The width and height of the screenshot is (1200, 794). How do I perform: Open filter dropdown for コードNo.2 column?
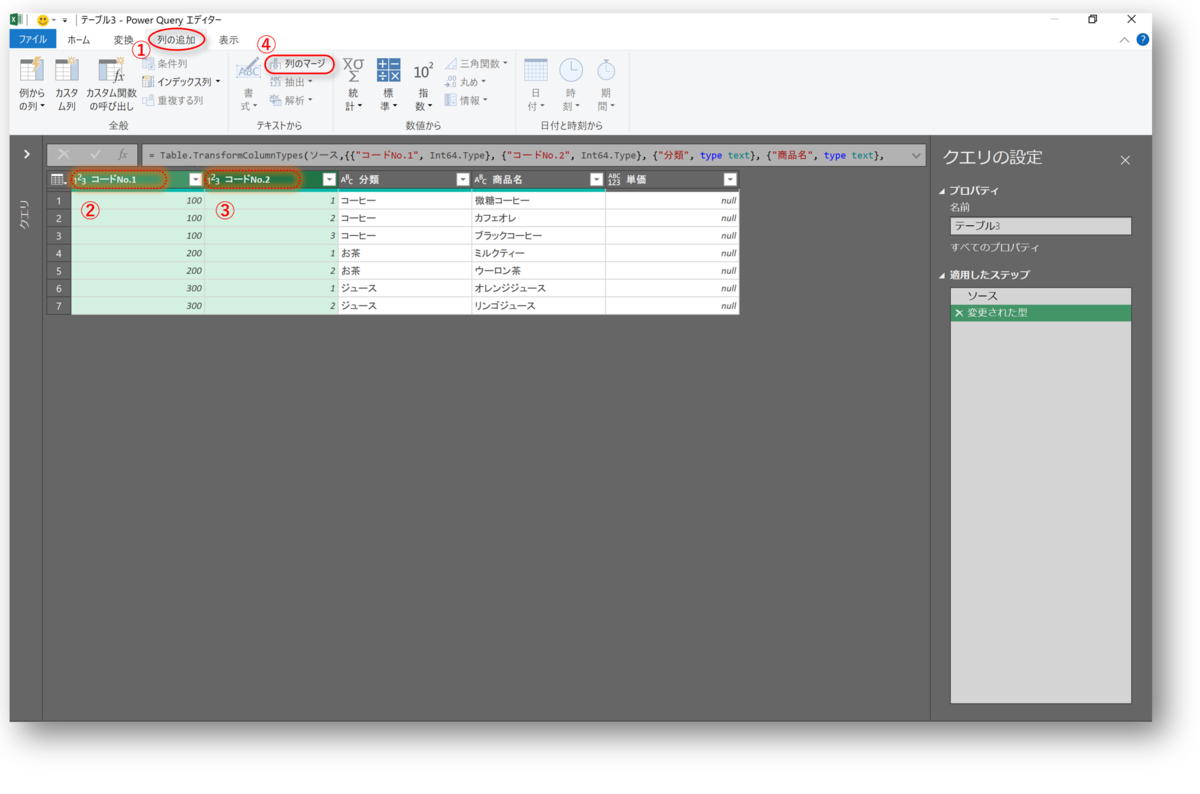(x=329, y=180)
